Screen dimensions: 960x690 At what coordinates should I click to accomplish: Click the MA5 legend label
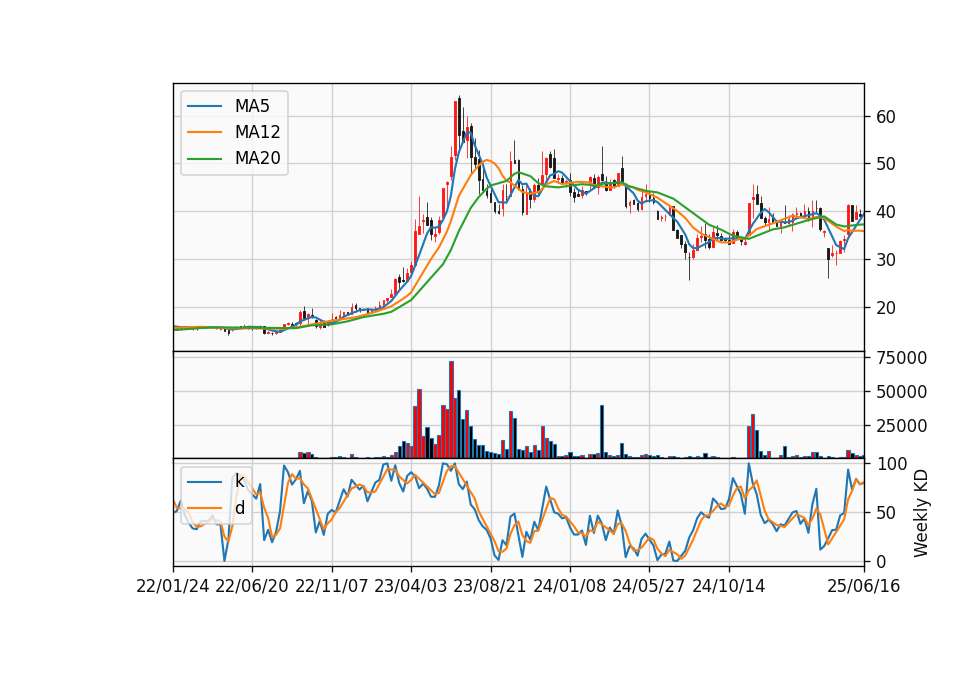click(x=252, y=106)
